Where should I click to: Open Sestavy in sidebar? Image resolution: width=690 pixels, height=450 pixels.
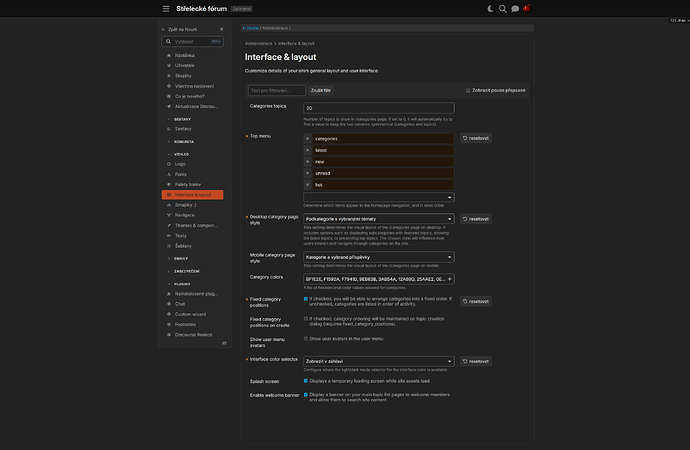tap(192, 129)
